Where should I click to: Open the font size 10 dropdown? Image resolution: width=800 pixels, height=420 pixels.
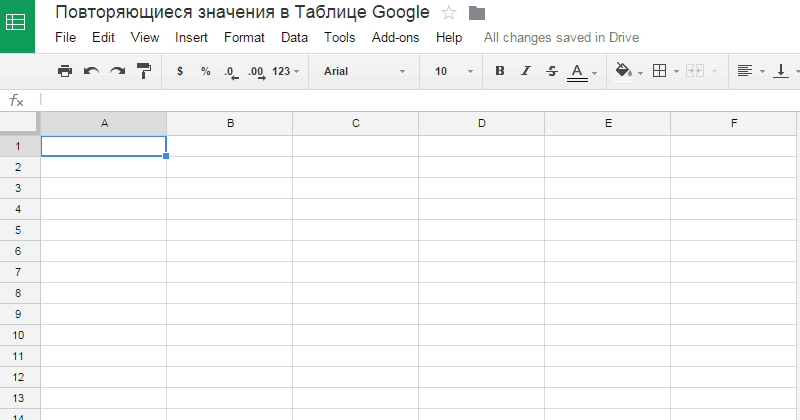[454, 71]
